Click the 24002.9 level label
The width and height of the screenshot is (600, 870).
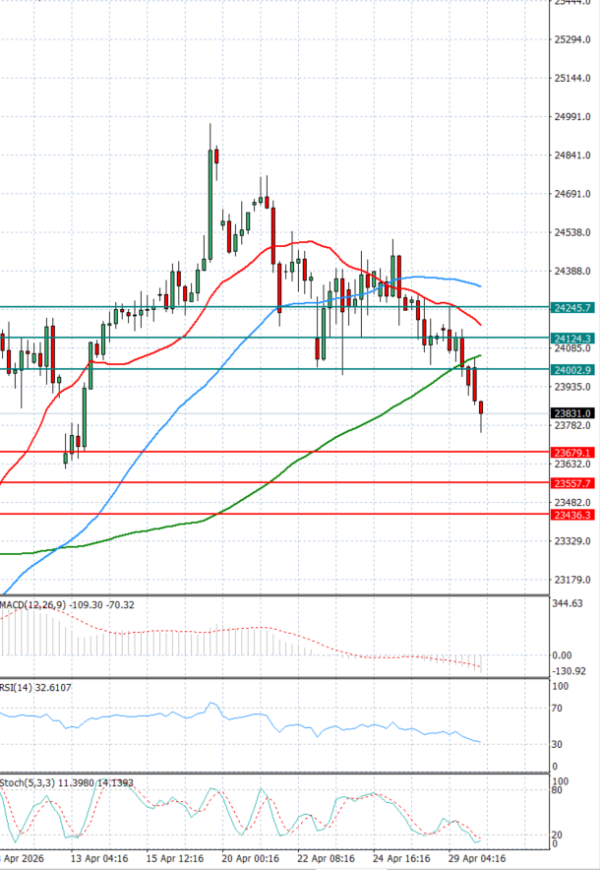573,370
